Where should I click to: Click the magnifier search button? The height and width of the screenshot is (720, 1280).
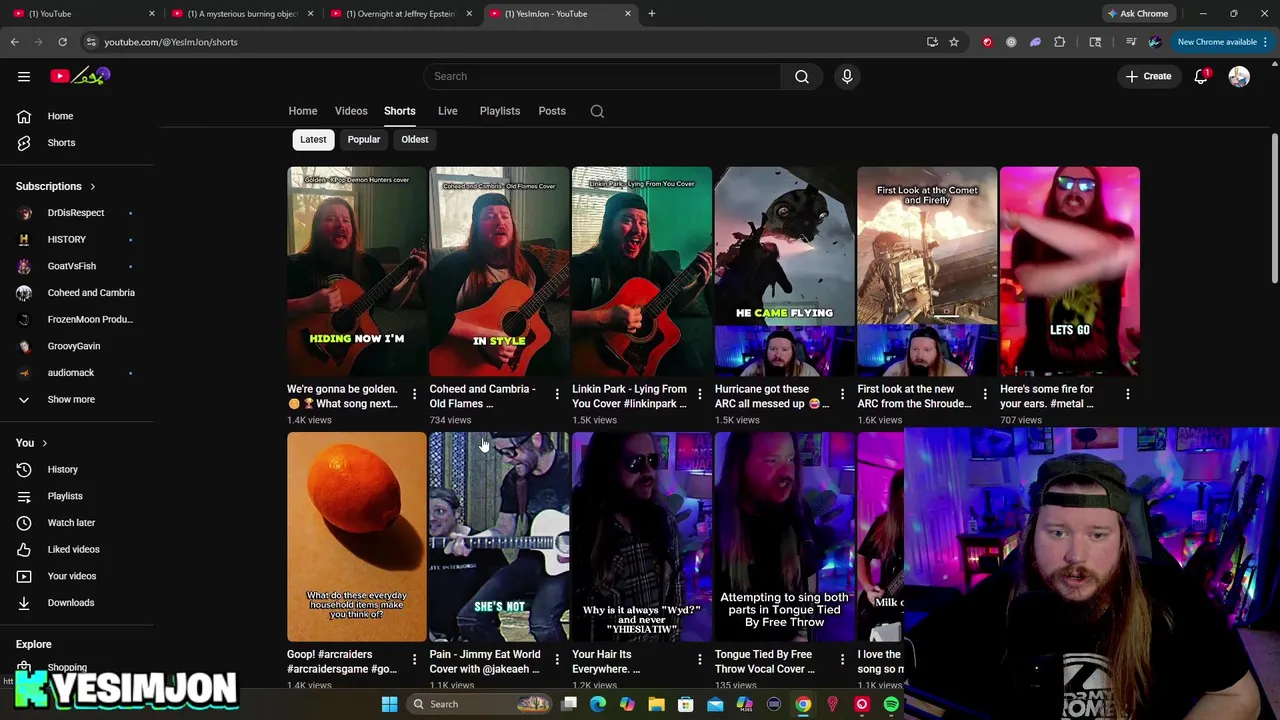[x=802, y=76]
